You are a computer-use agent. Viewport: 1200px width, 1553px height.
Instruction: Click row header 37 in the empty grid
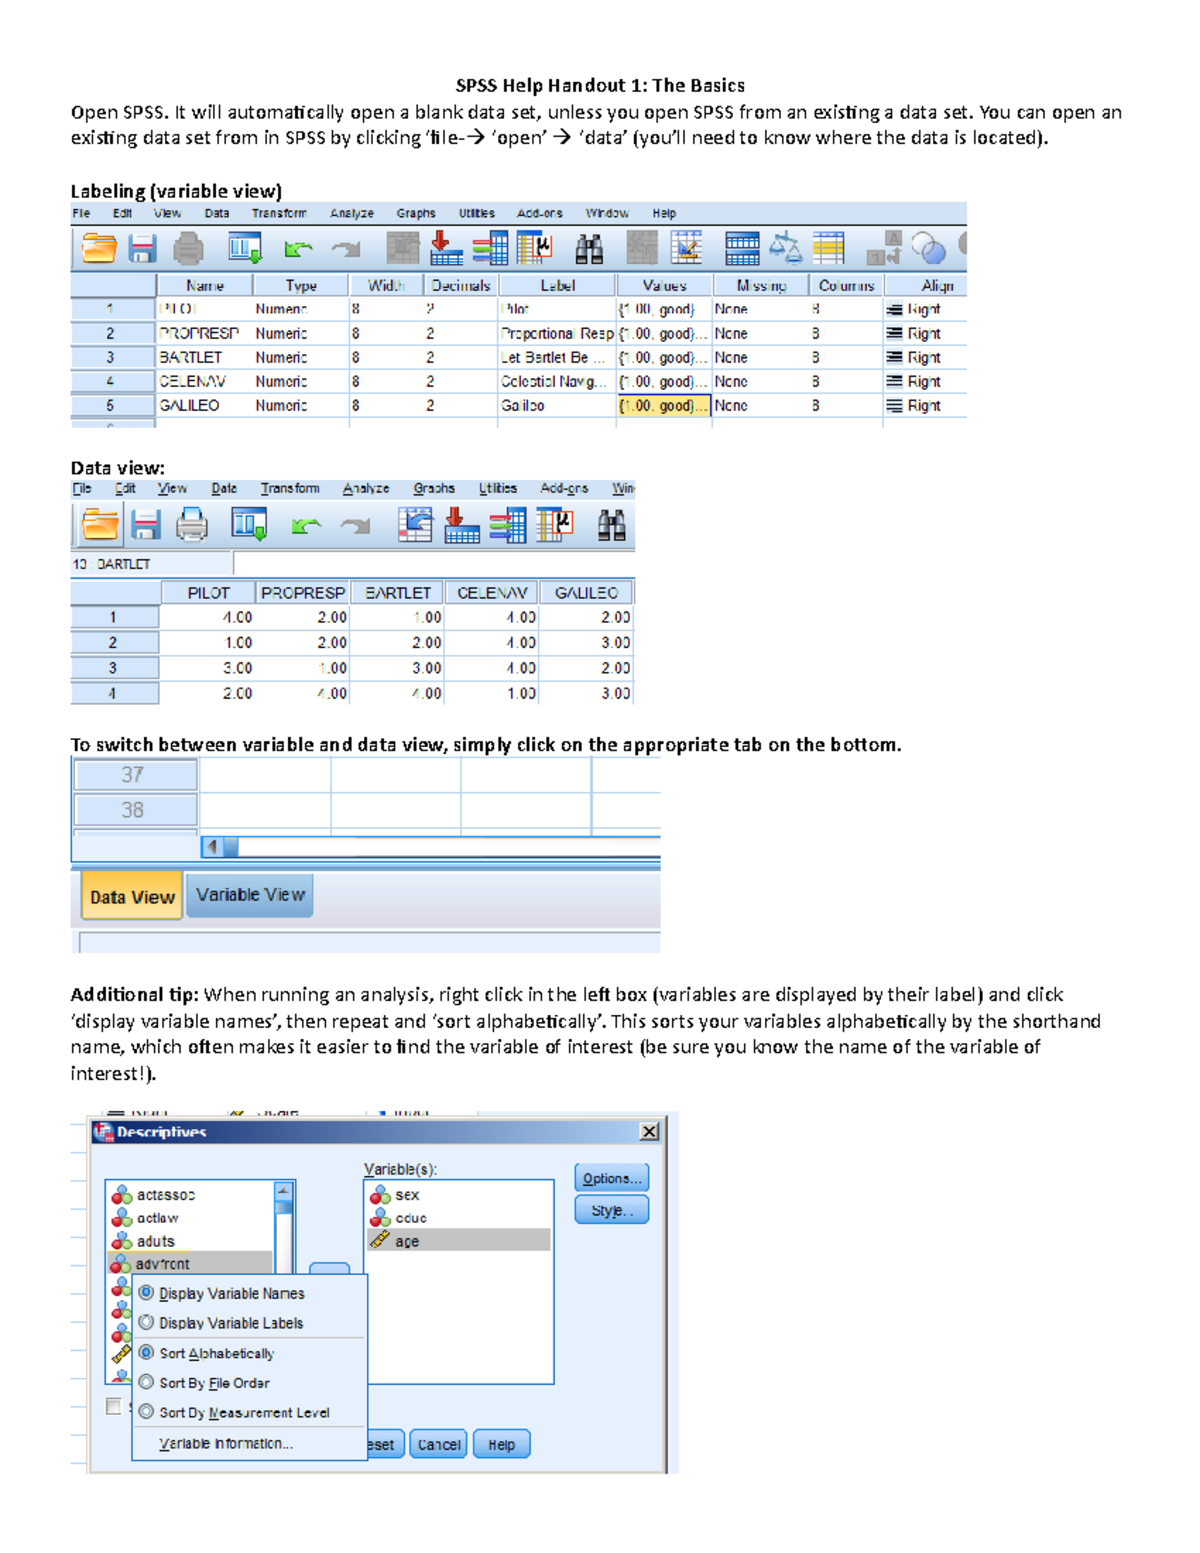click(134, 775)
